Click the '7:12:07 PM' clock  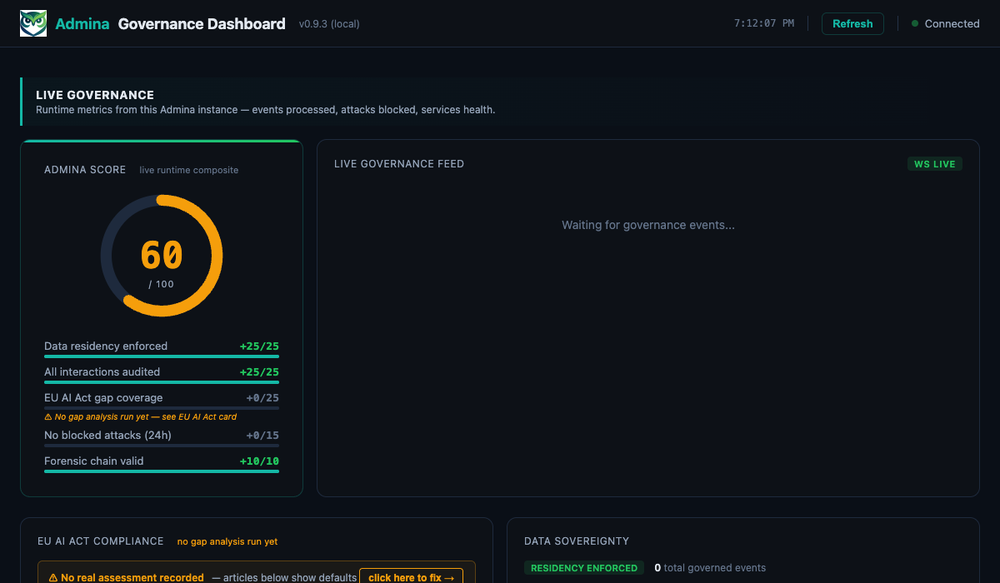pyautogui.click(x=764, y=24)
